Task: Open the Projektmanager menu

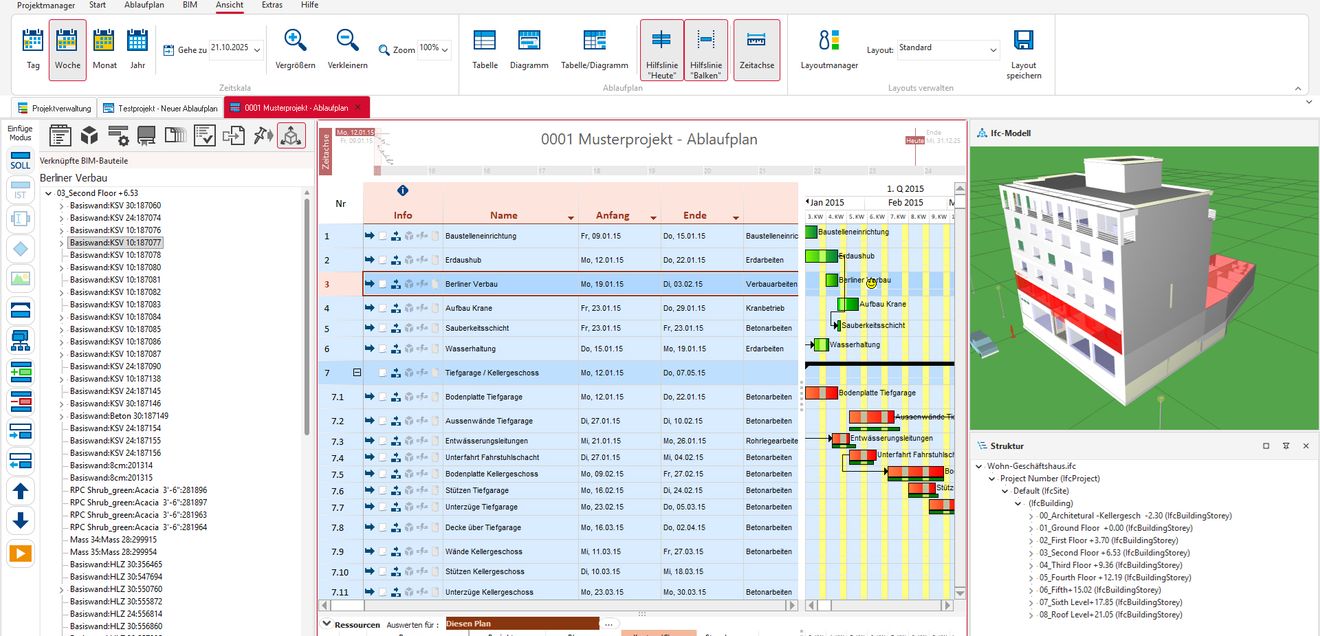Action: (45, 5)
